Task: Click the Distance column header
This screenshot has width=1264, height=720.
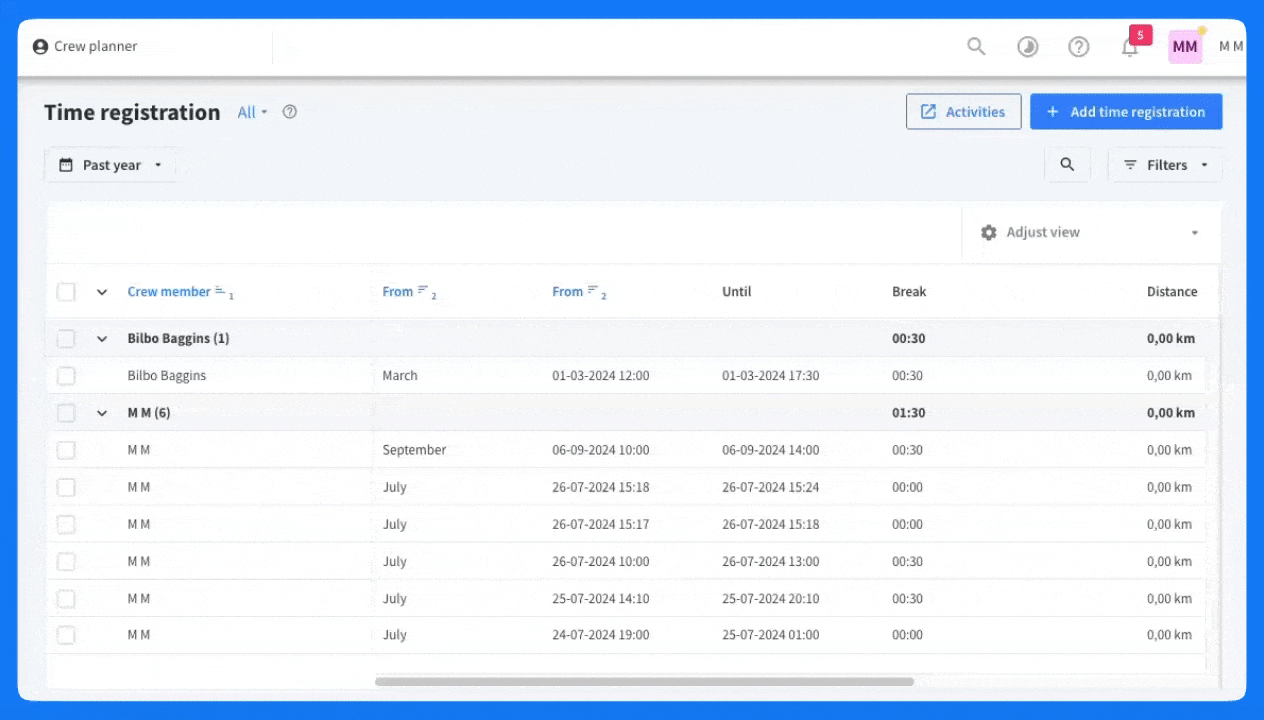Action: pyautogui.click(x=1172, y=292)
